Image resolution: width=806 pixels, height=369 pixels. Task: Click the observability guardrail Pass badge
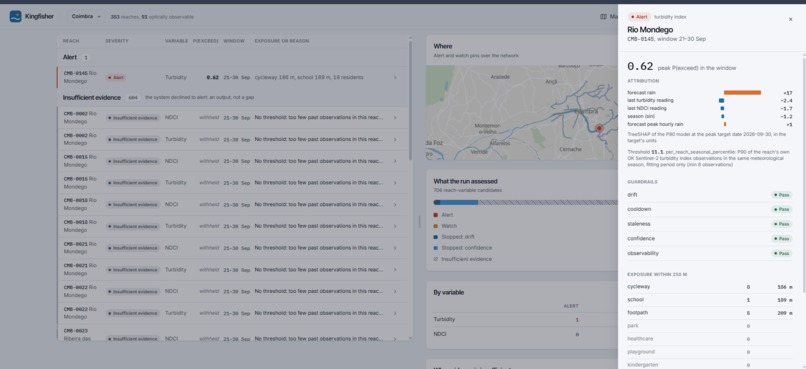click(x=781, y=253)
